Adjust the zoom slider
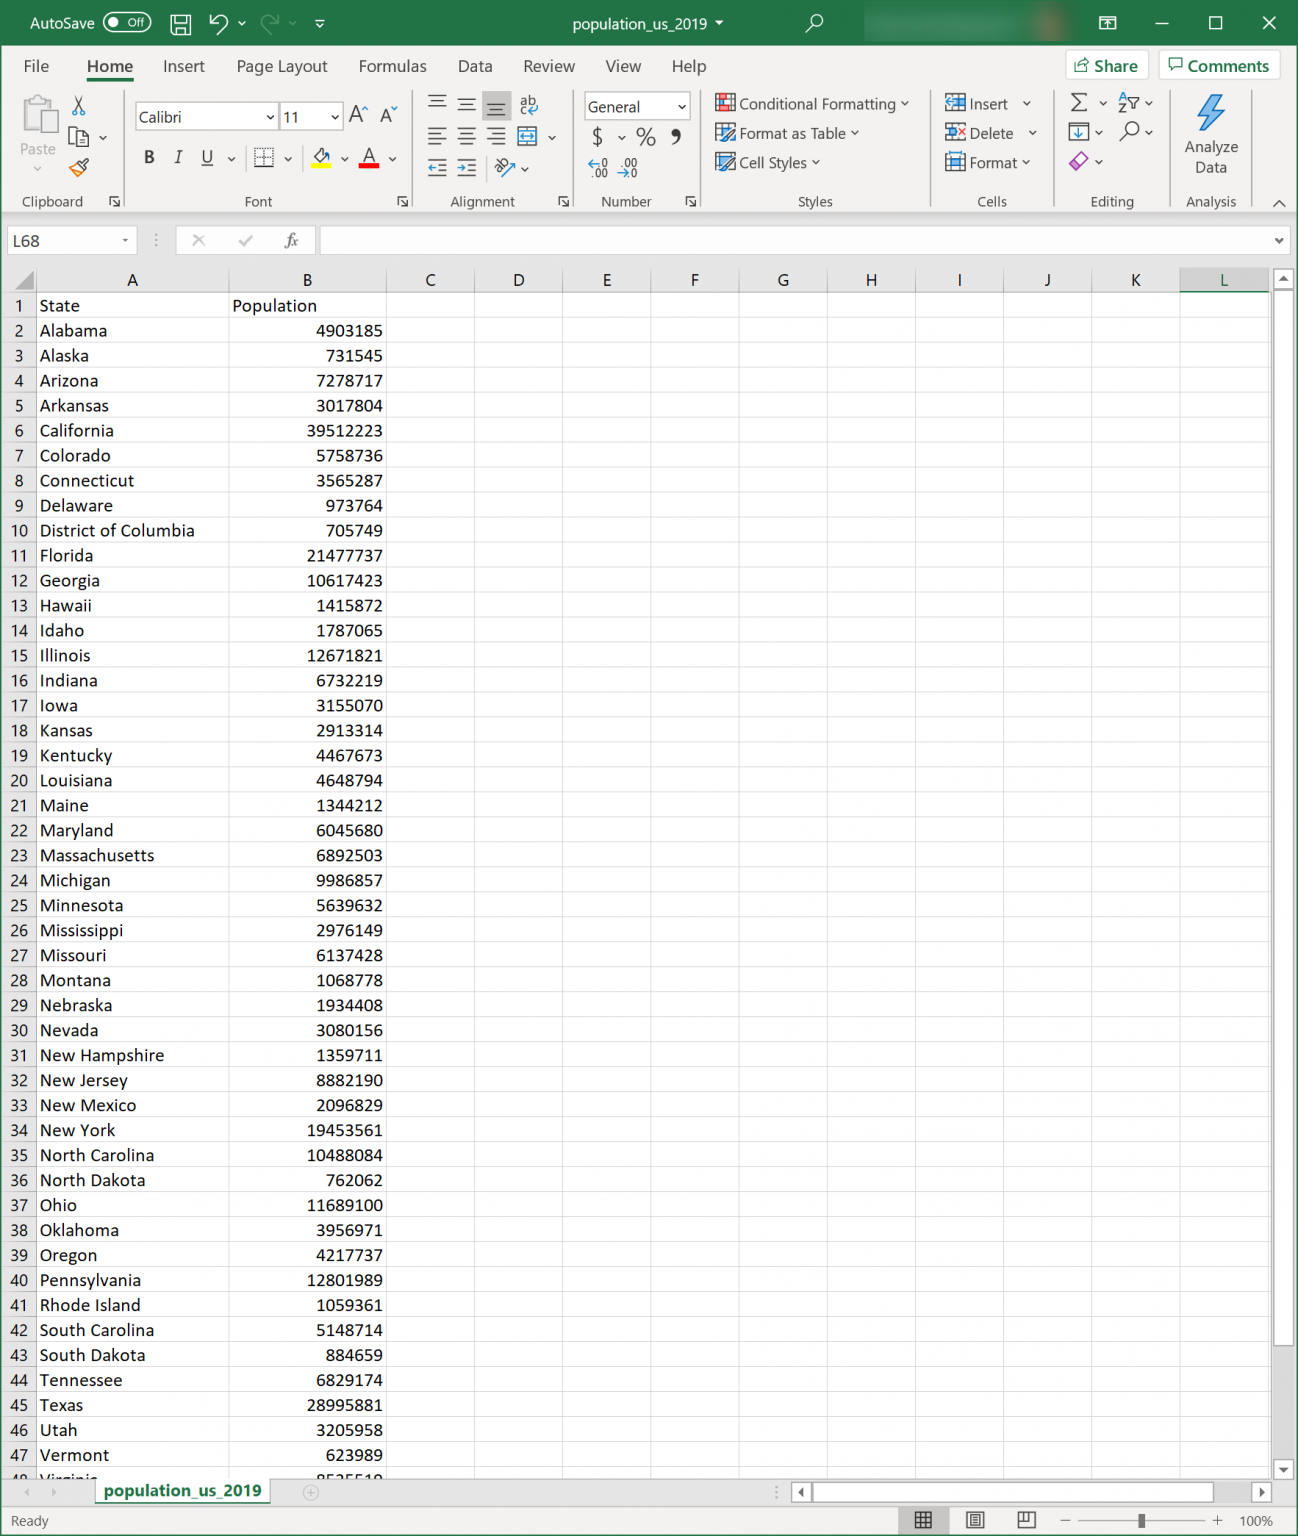Image resolution: width=1298 pixels, height=1536 pixels. pos(1143,1520)
